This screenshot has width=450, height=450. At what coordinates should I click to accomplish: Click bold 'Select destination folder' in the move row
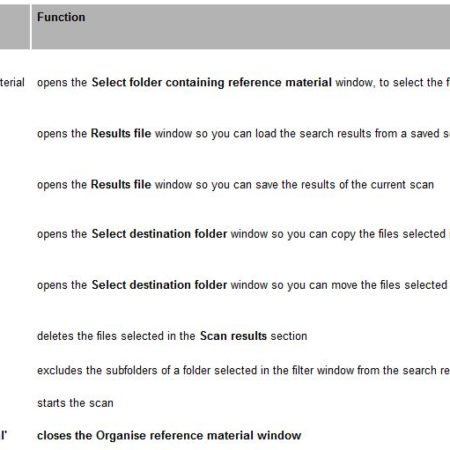[159, 285]
